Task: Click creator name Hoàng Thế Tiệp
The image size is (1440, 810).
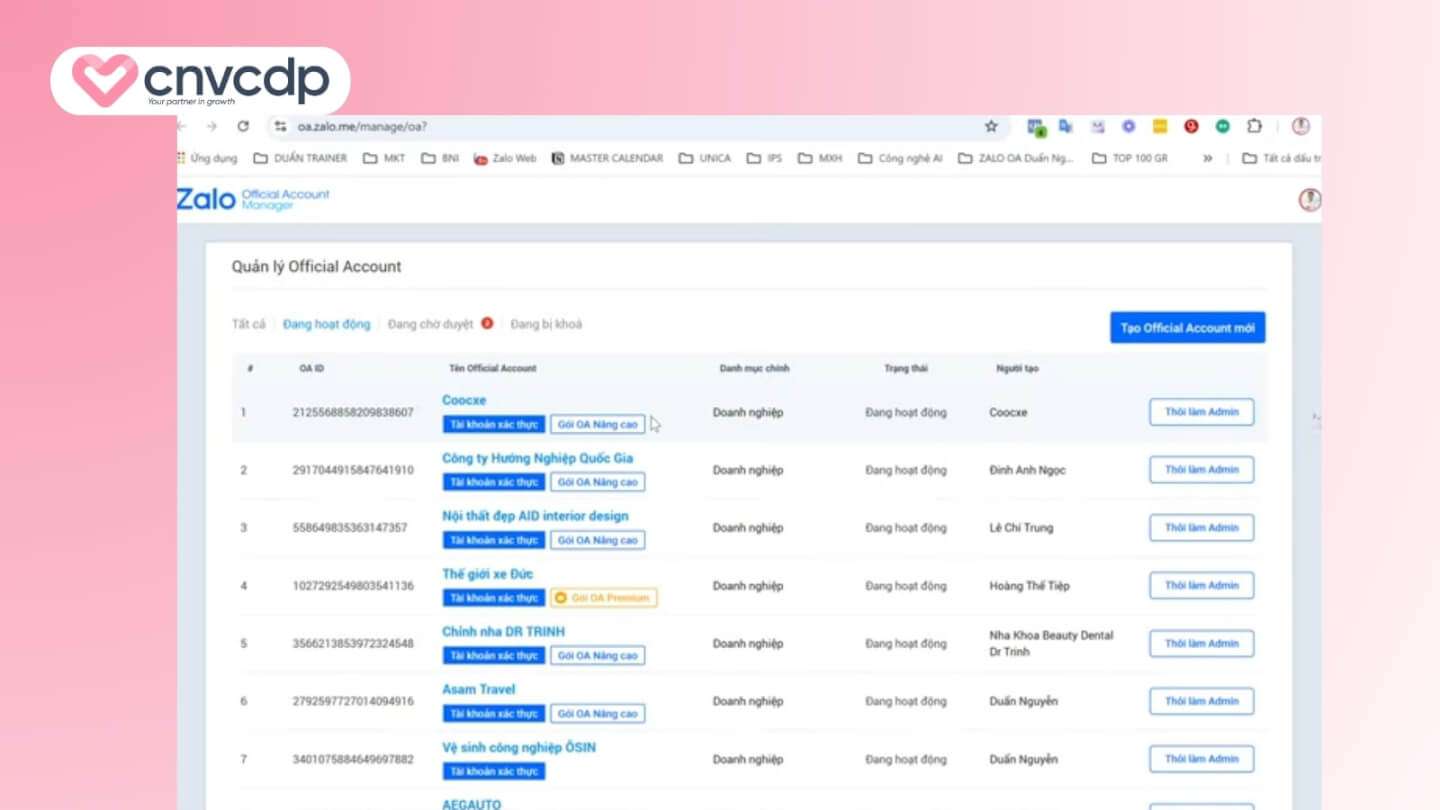Action: click(1029, 586)
